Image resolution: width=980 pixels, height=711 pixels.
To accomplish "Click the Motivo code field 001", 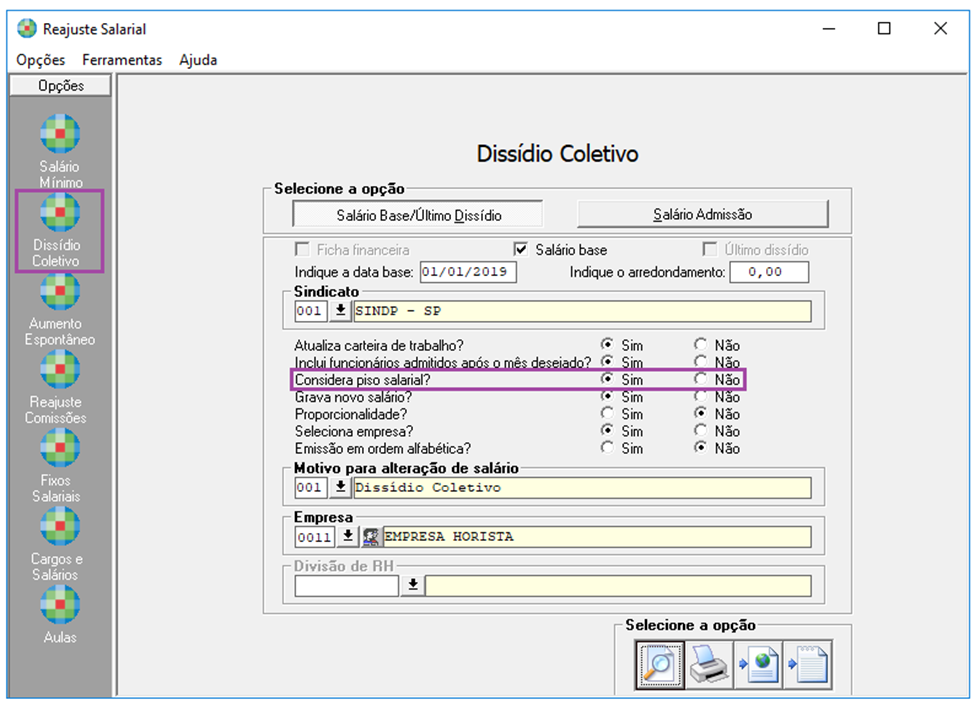I will (x=311, y=487).
